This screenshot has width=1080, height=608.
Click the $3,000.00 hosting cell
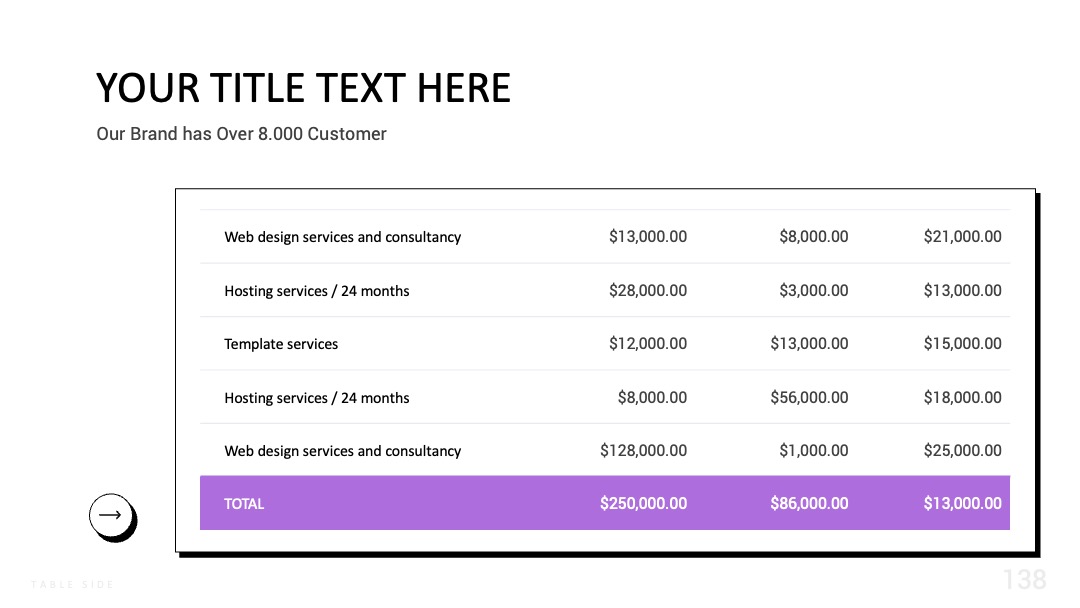(x=813, y=291)
